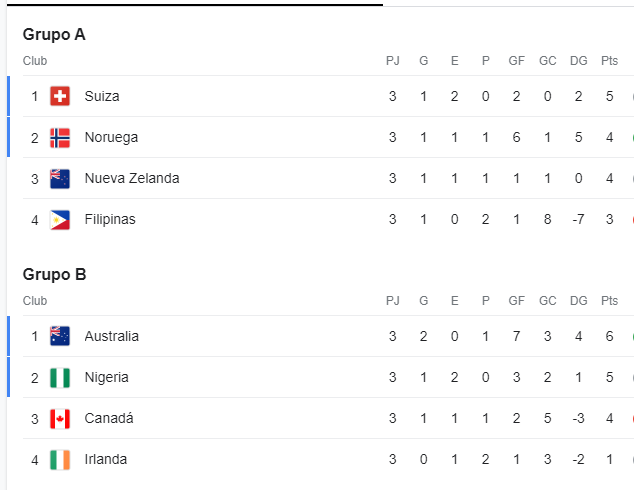Open the Irlanda team link
The image size is (634, 490).
coord(106,459)
